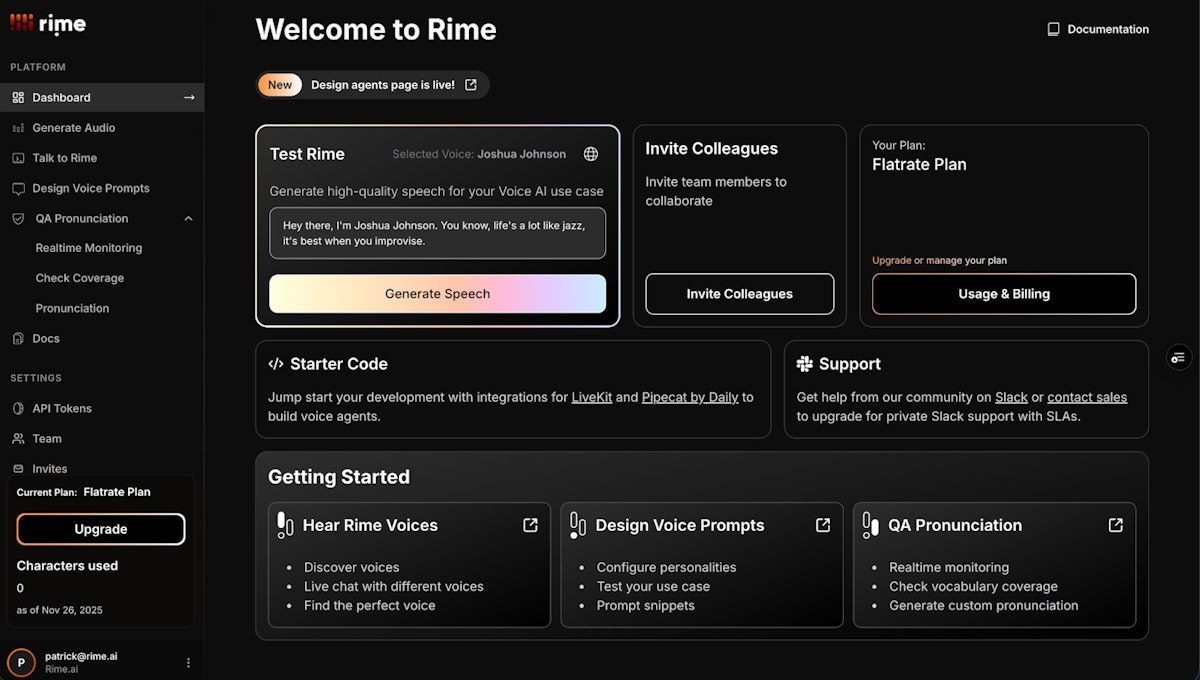Open Documentation via the book icon

point(1052,29)
